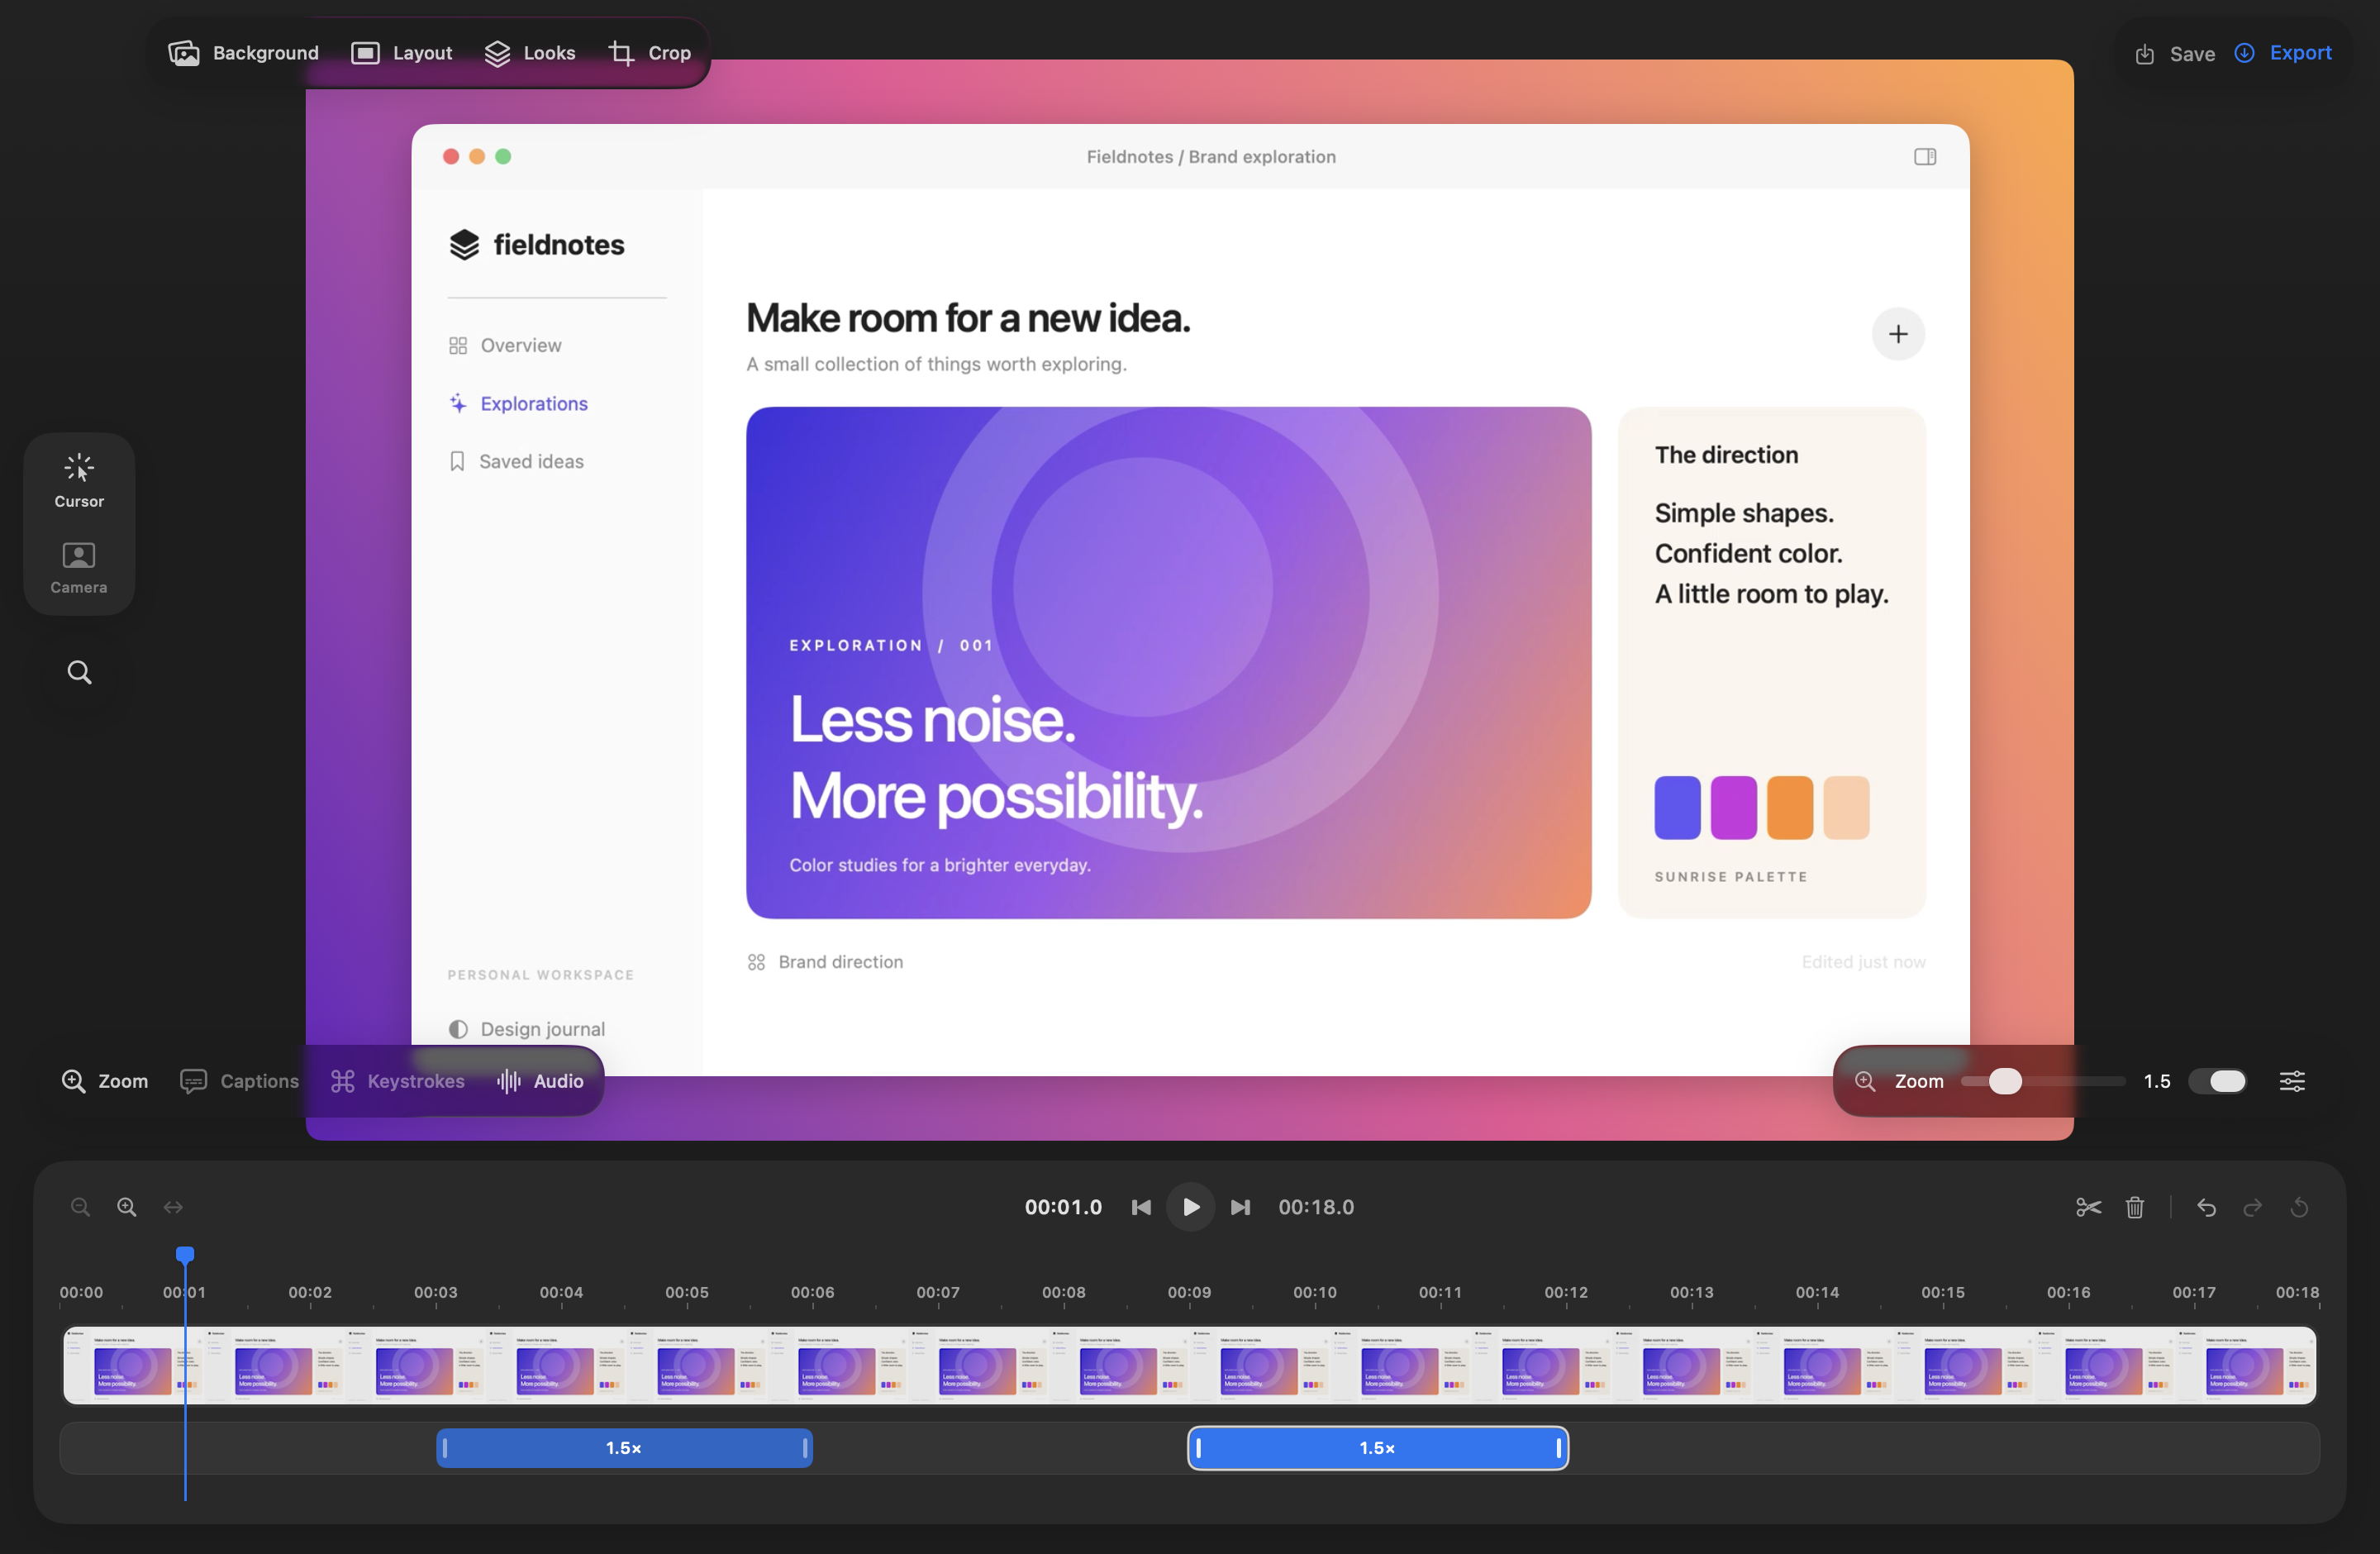Click the zoom value 1.5
The height and width of the screenshot is (1554, 2380).
pyautogui.click(x=2157, y=1081)
